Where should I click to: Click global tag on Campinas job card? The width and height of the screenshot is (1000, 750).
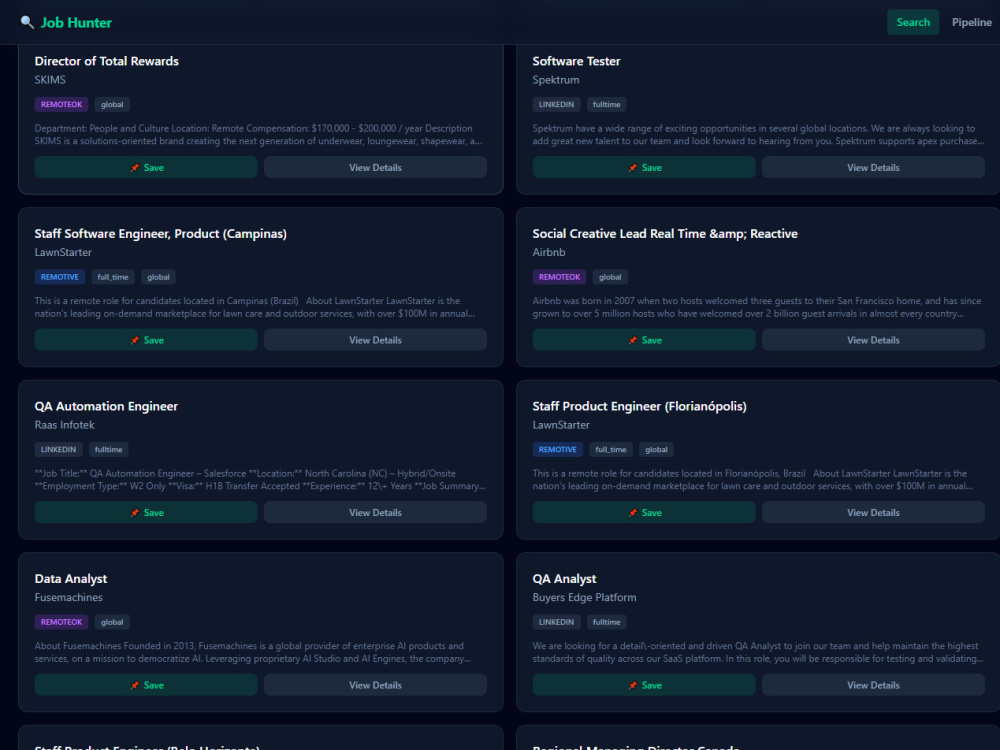tap(158, 277)
